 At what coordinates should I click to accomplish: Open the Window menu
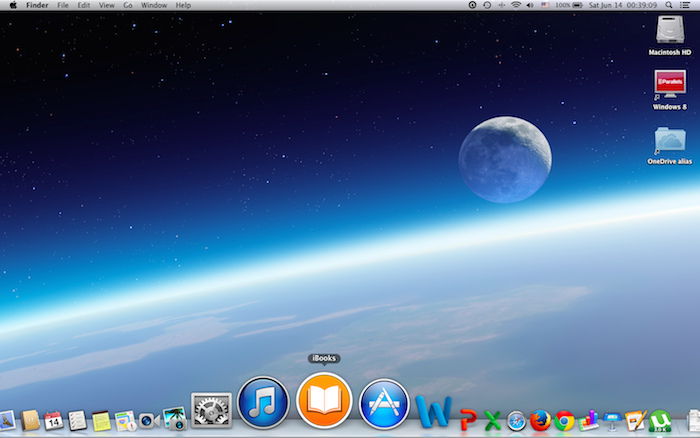point(154,5)
